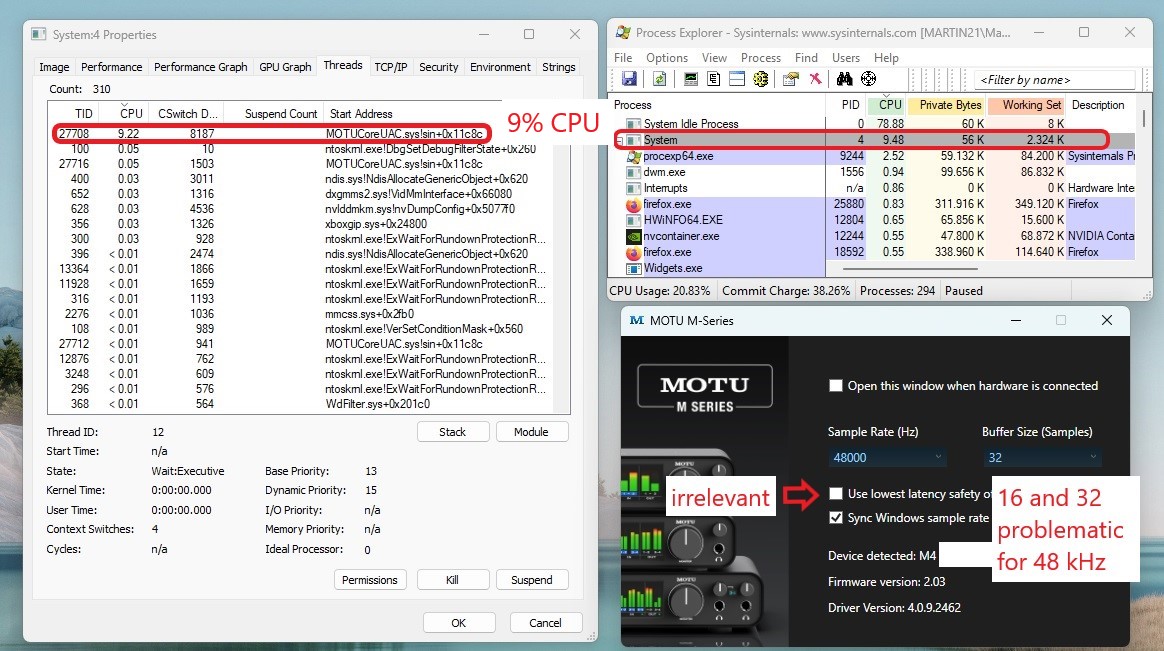Sort by Private Bytes column header

pyautogui.click(x=946, y=105)
